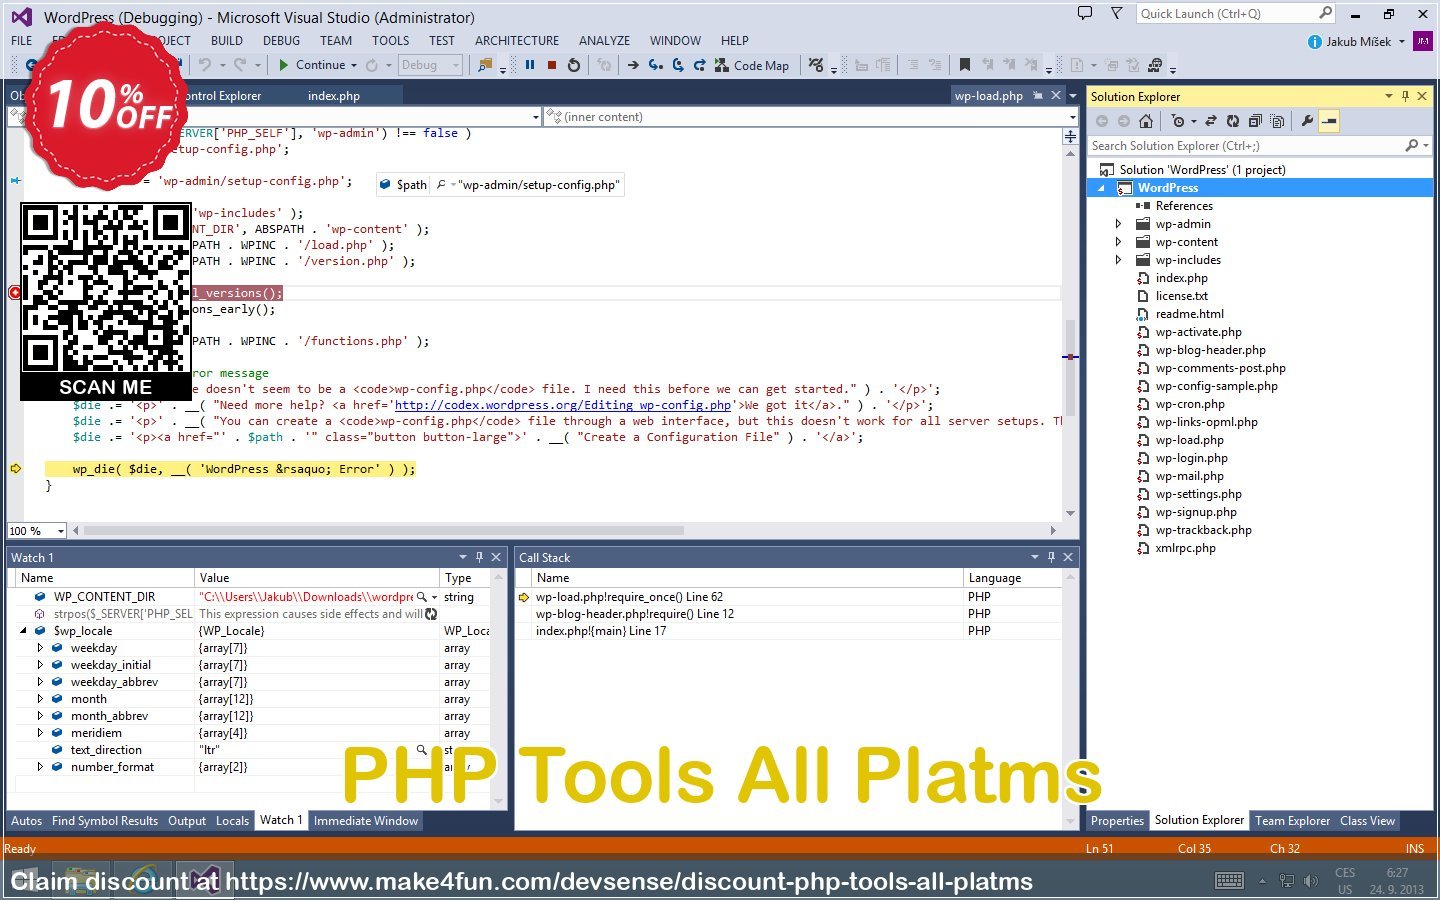Open the DEBUG menu
The width and height of the screenshot is (1440, 900).
click(281, 41)
